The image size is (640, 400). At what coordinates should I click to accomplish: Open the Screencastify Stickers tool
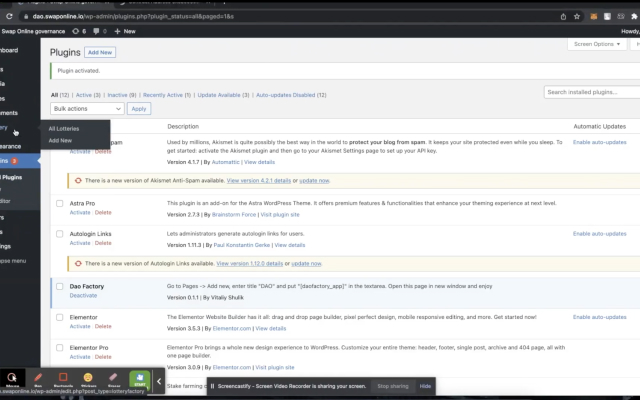89,381
